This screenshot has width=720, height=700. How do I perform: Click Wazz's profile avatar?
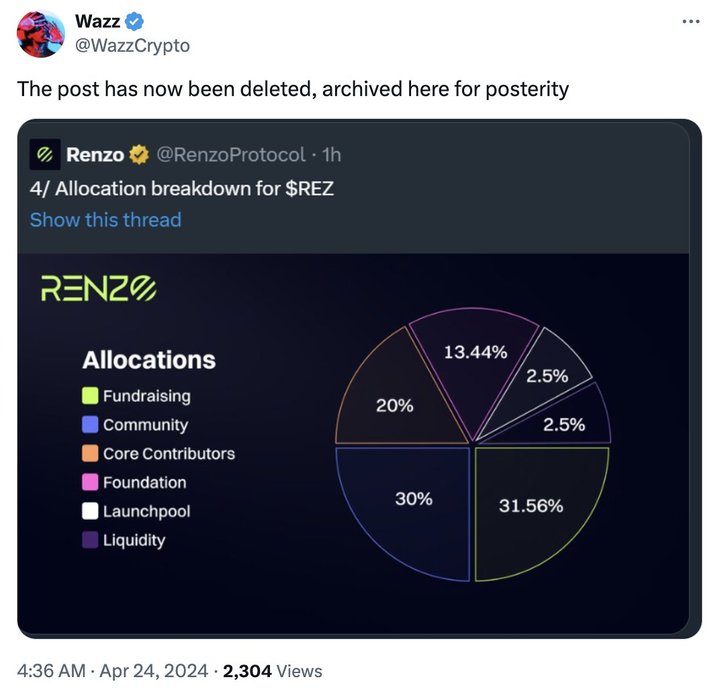tap(41, 33)
